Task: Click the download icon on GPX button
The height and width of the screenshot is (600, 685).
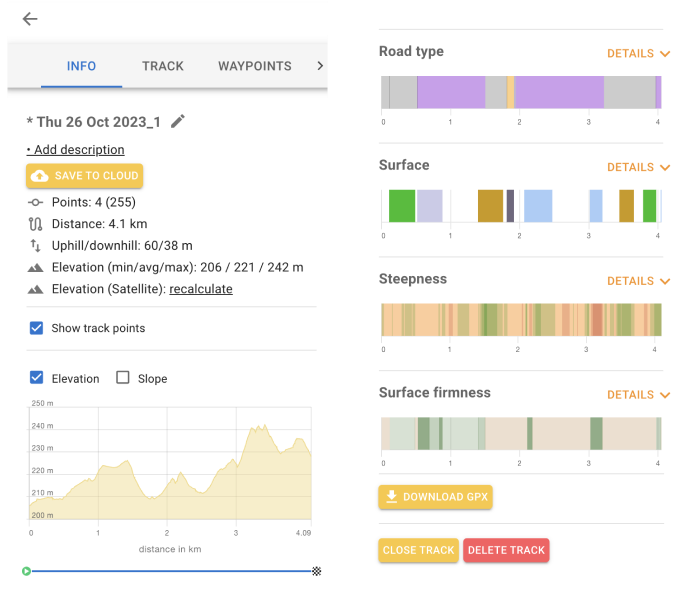Action: [392, 497]
